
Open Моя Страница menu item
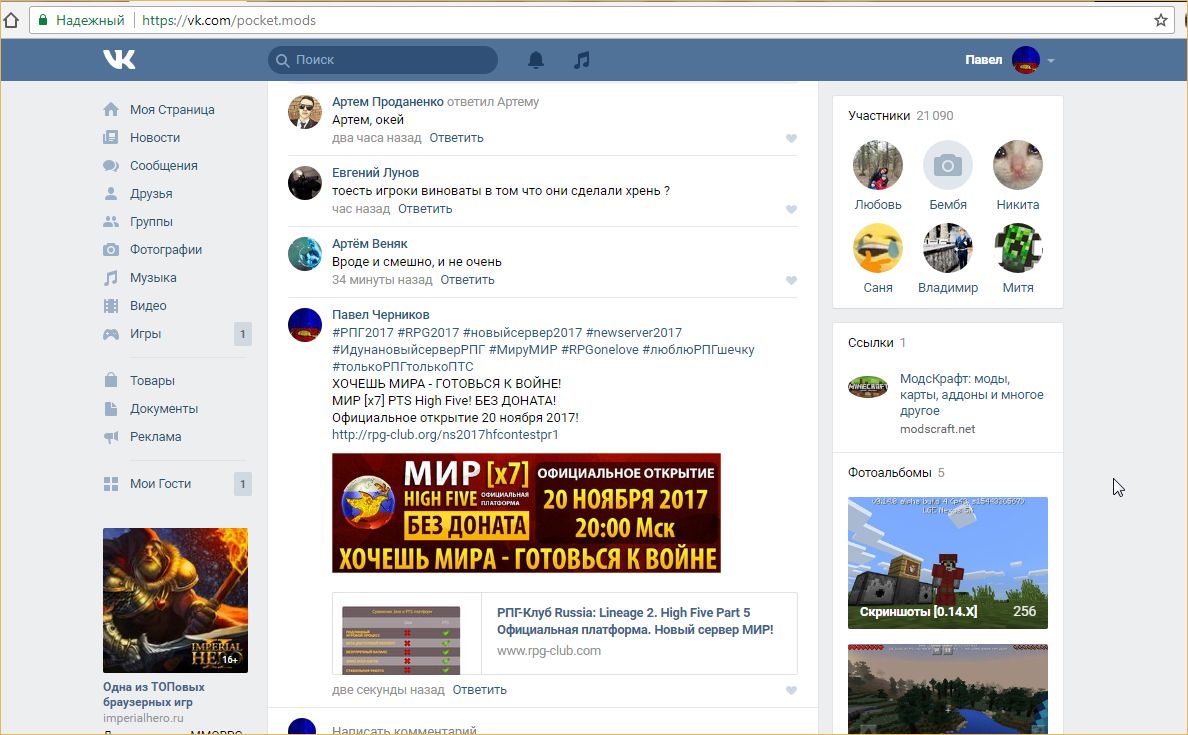pos(171,110)
